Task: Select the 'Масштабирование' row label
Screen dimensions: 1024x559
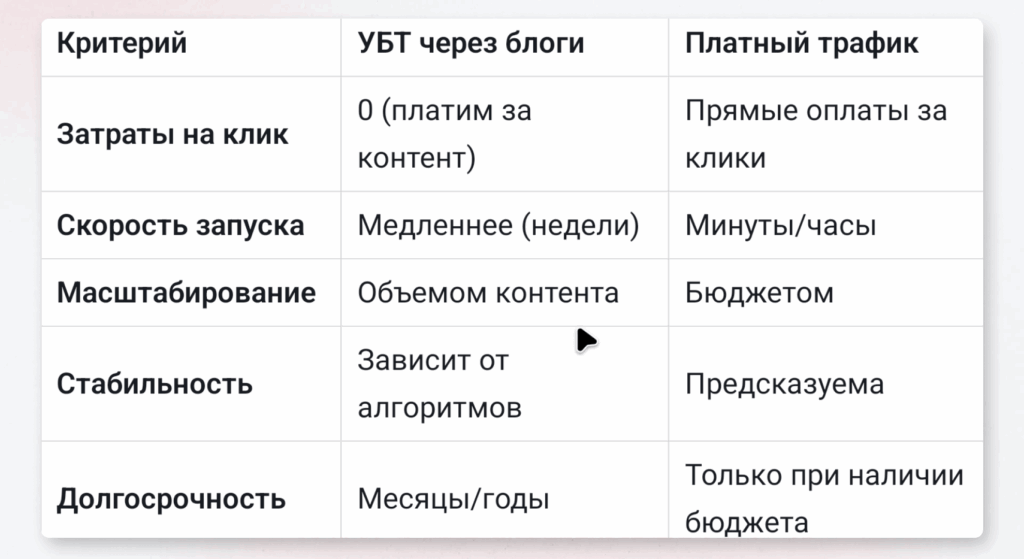Action: [186, 293]
